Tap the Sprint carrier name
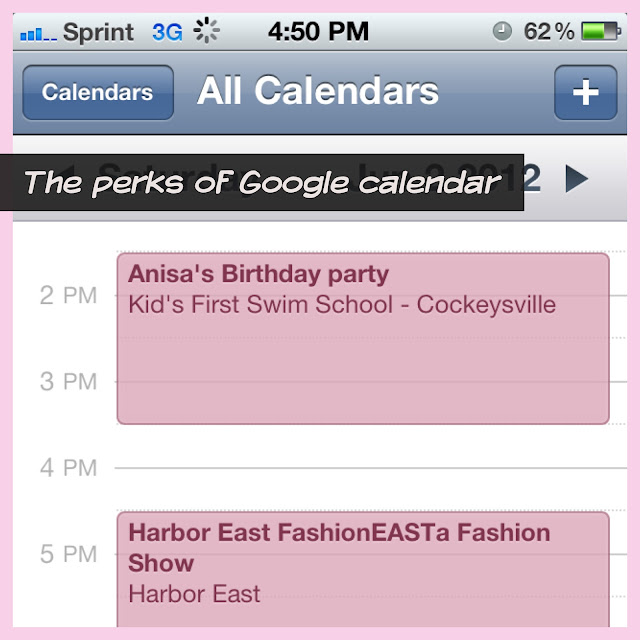This screenshot has height=640, width=640. pyautogui.click(x=98, y=32)
